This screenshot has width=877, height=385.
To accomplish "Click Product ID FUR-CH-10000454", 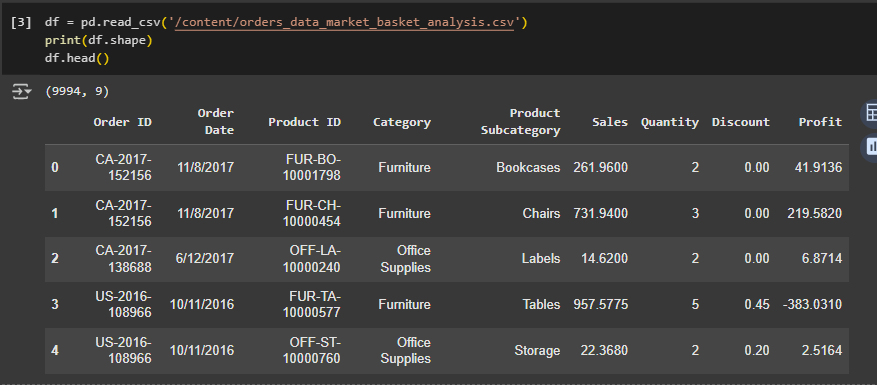I will click(312, 213).
